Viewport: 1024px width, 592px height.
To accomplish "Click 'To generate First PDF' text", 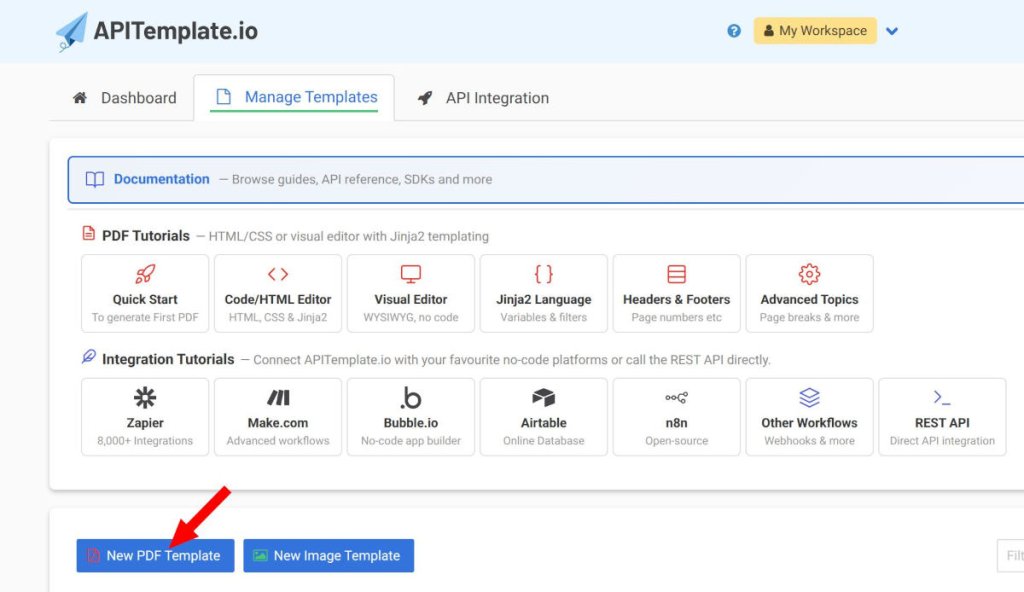I will pyautogui.click(x=145, y=318).
